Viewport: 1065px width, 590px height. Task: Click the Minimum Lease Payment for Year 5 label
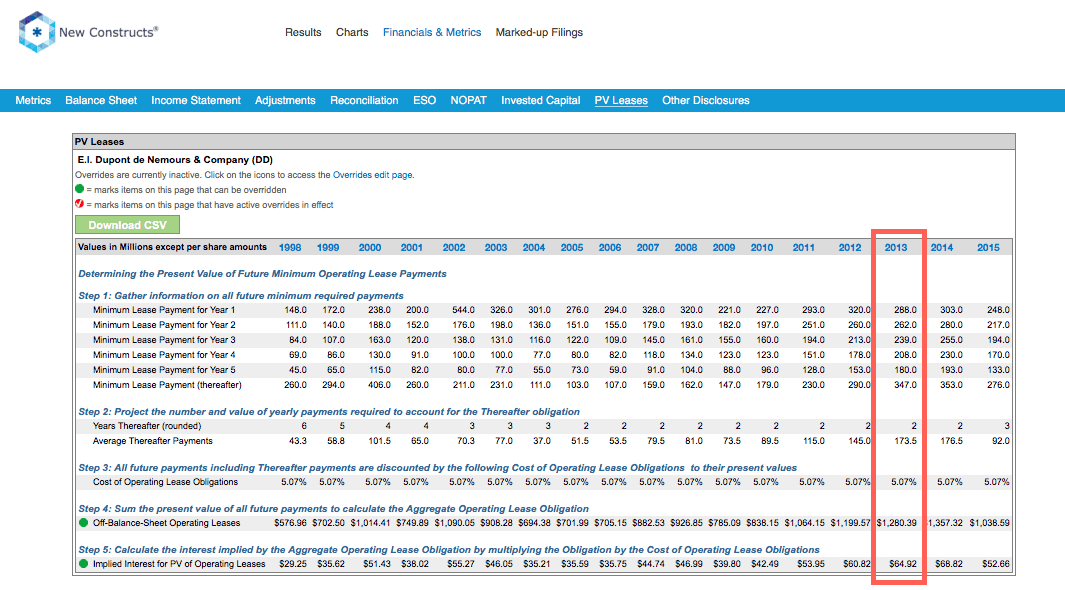pos(164,370)
